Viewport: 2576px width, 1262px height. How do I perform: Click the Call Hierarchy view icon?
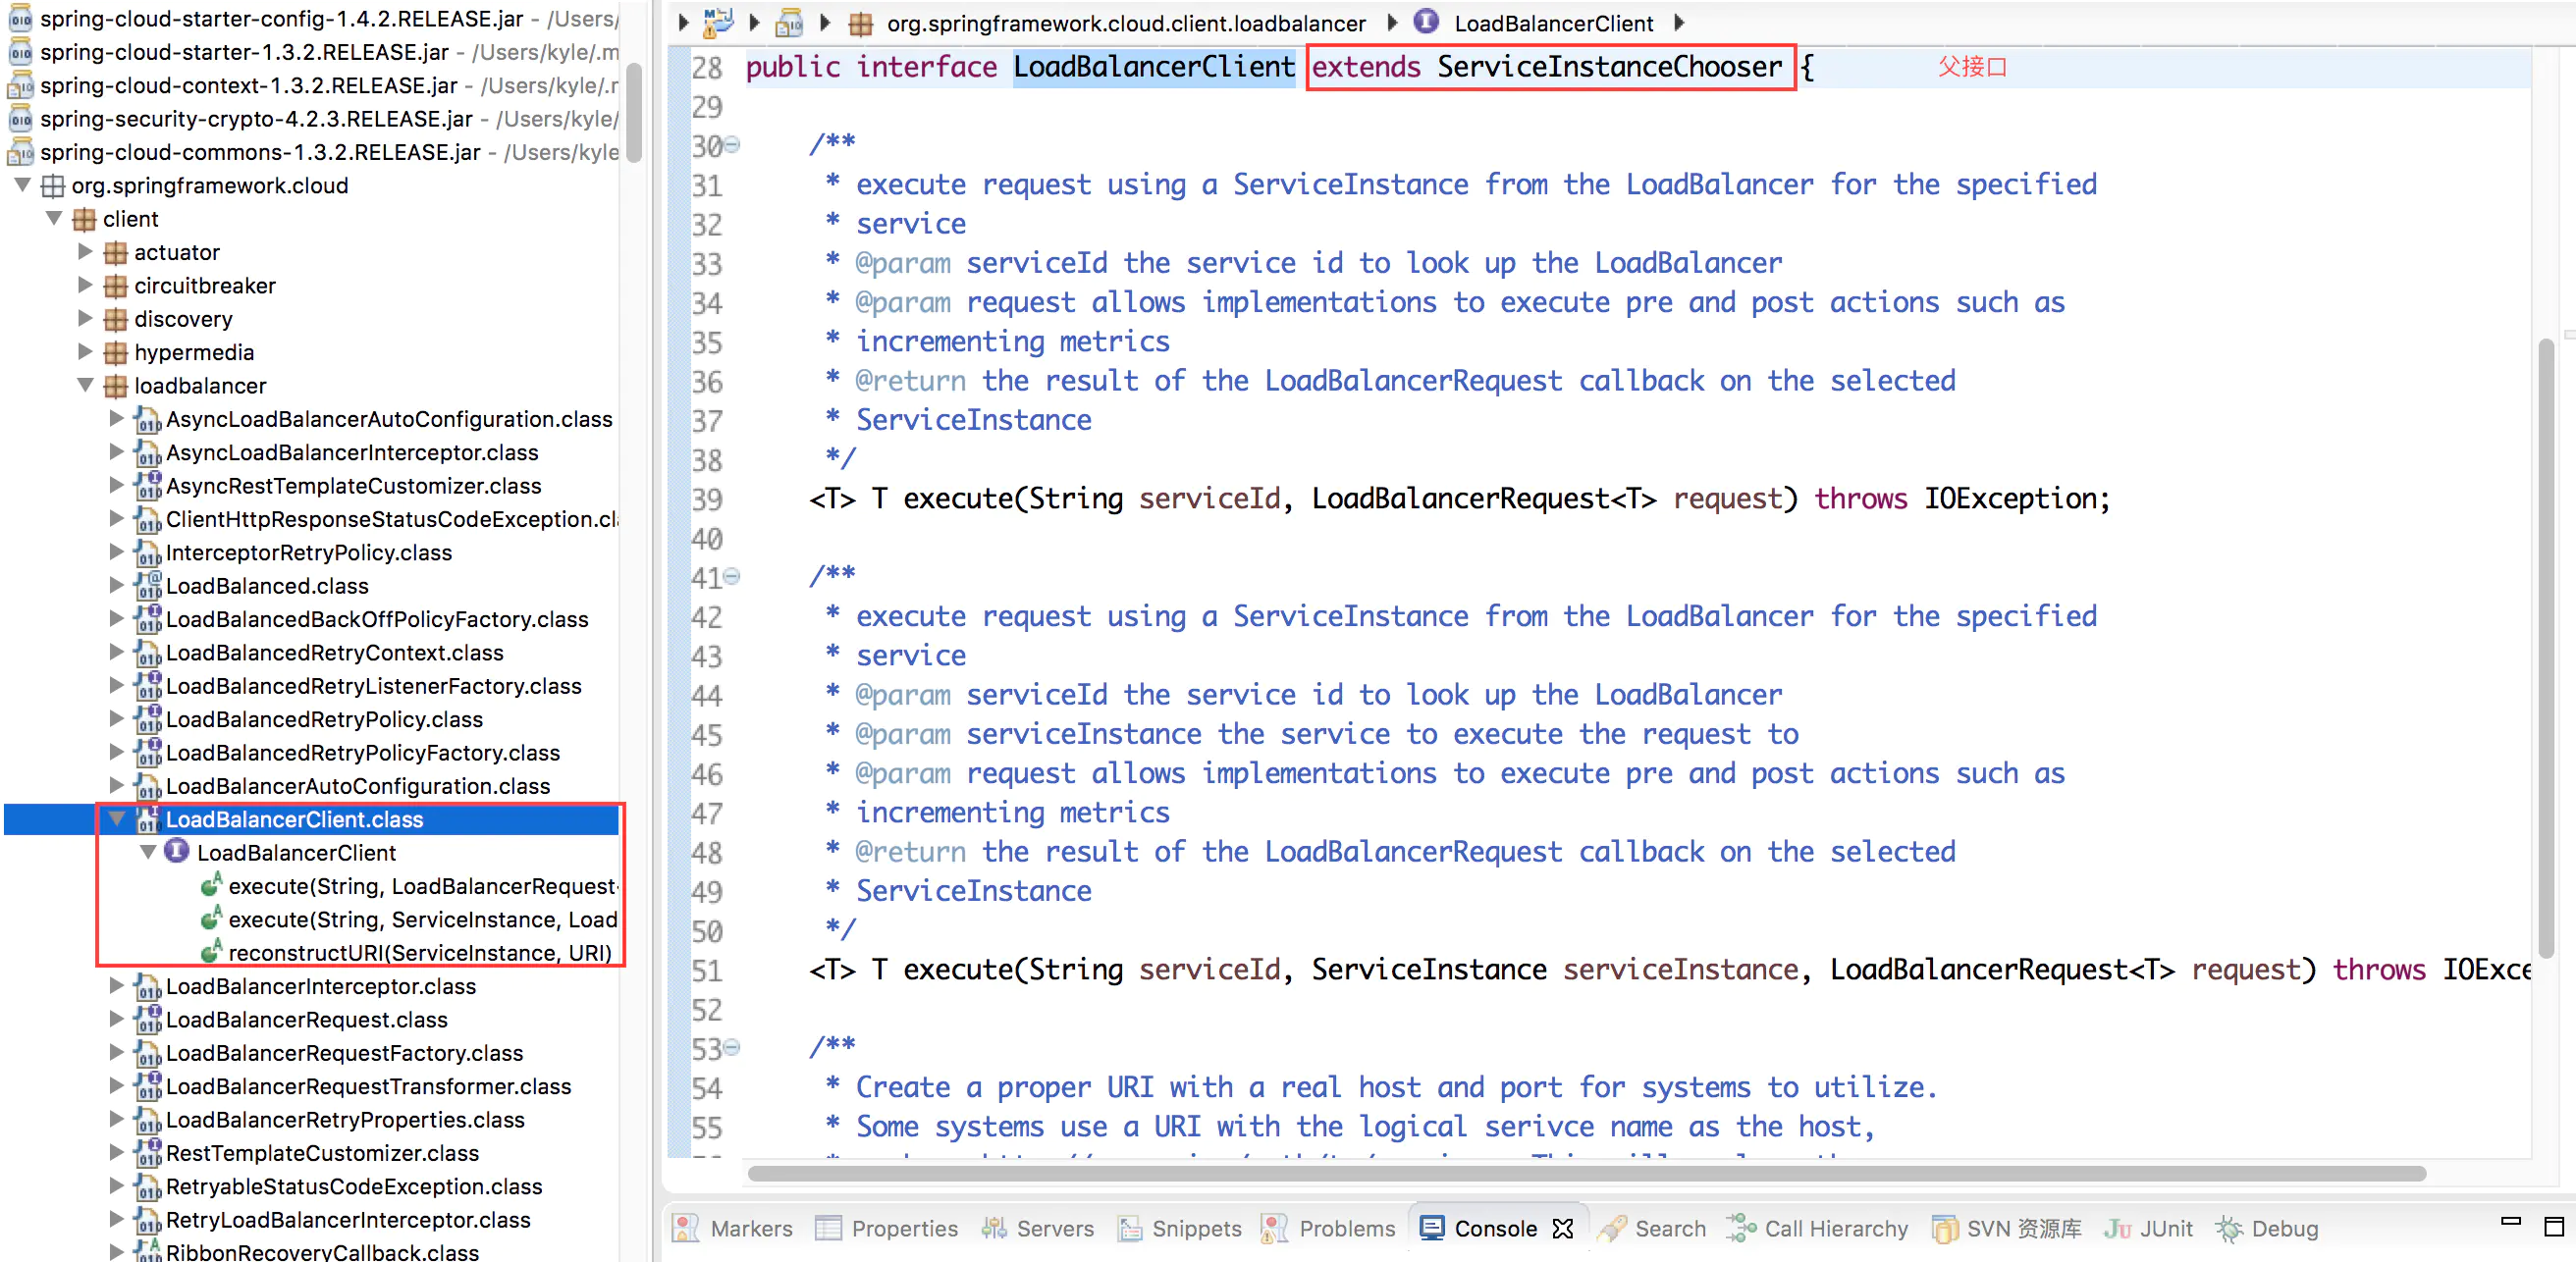click(x=1741, y=1228)
